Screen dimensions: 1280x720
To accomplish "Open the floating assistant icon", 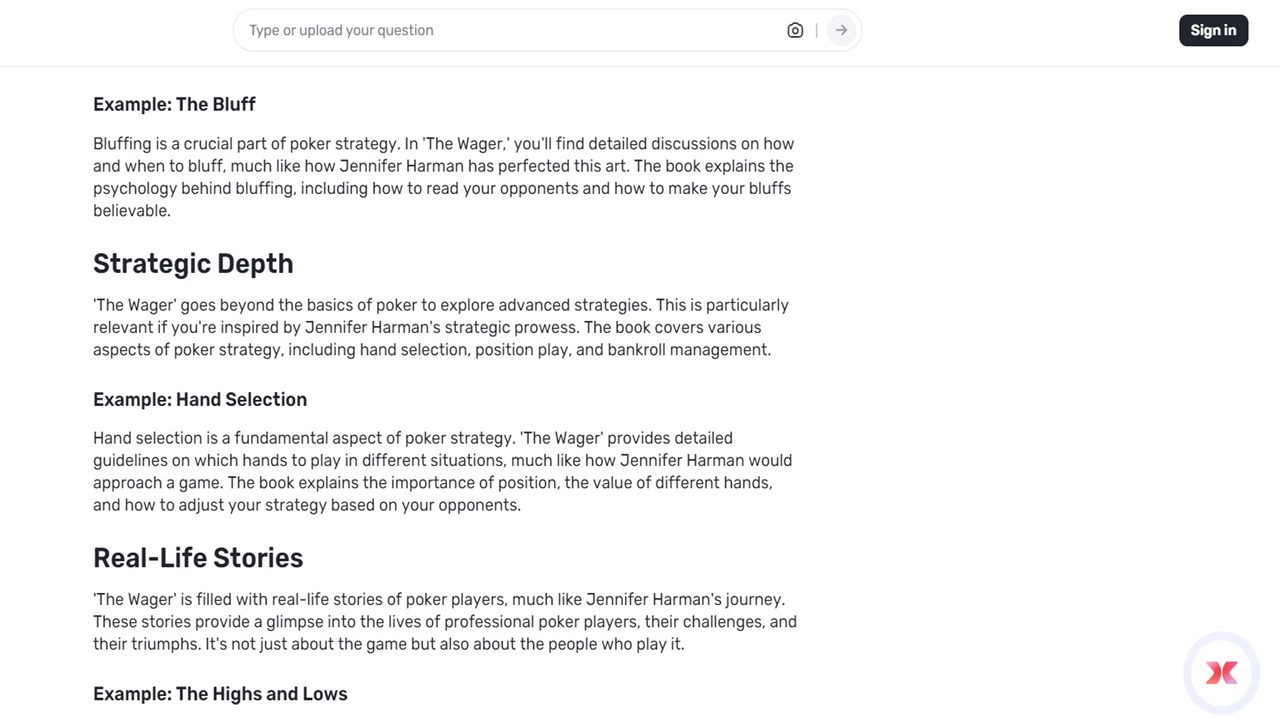I will point(1221,673).
